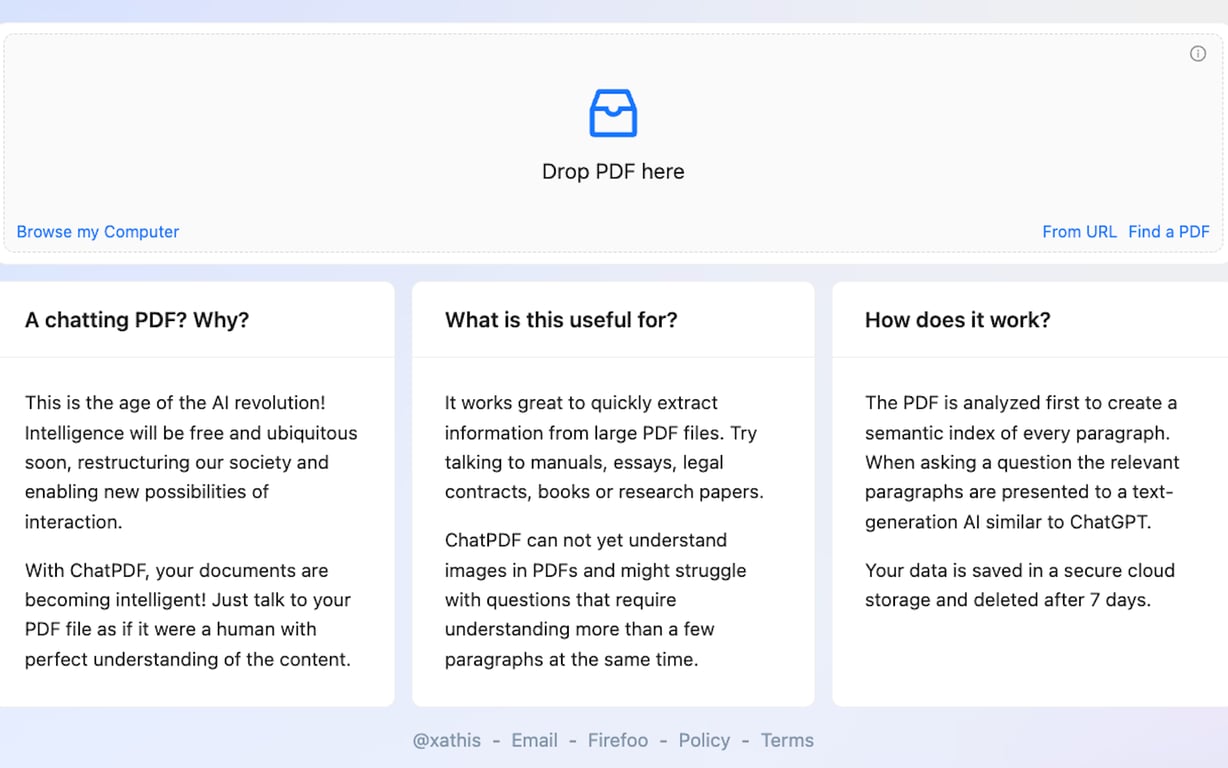Open "Browse my Computer" to pick a file
The width and height of the screenshot is (1228, 768).
coord(97,231)
